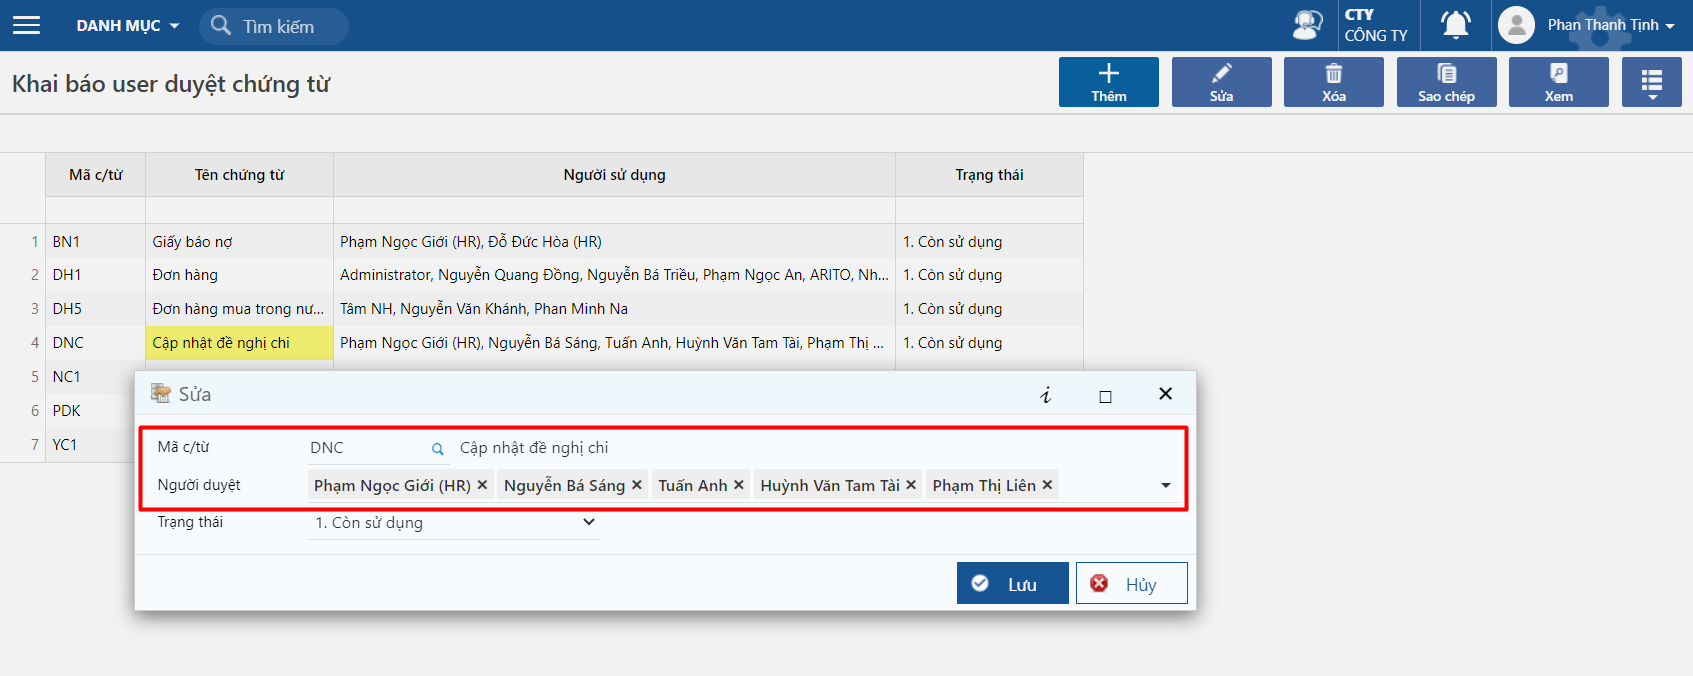The image size is (1693, 676).
Task: Open the DANH MỤC menu
Action: (x=127, y=26)
